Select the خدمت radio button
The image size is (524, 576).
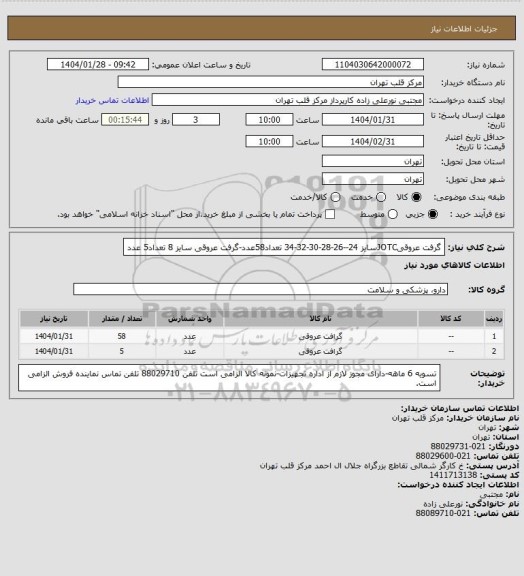(381, 197)
